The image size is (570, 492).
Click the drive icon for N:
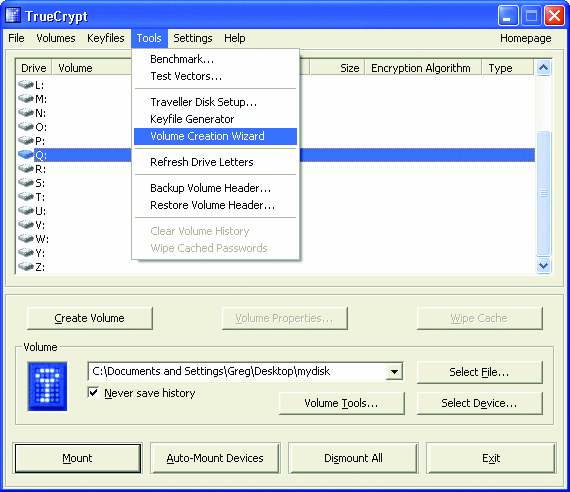click(x=26, y=113)
